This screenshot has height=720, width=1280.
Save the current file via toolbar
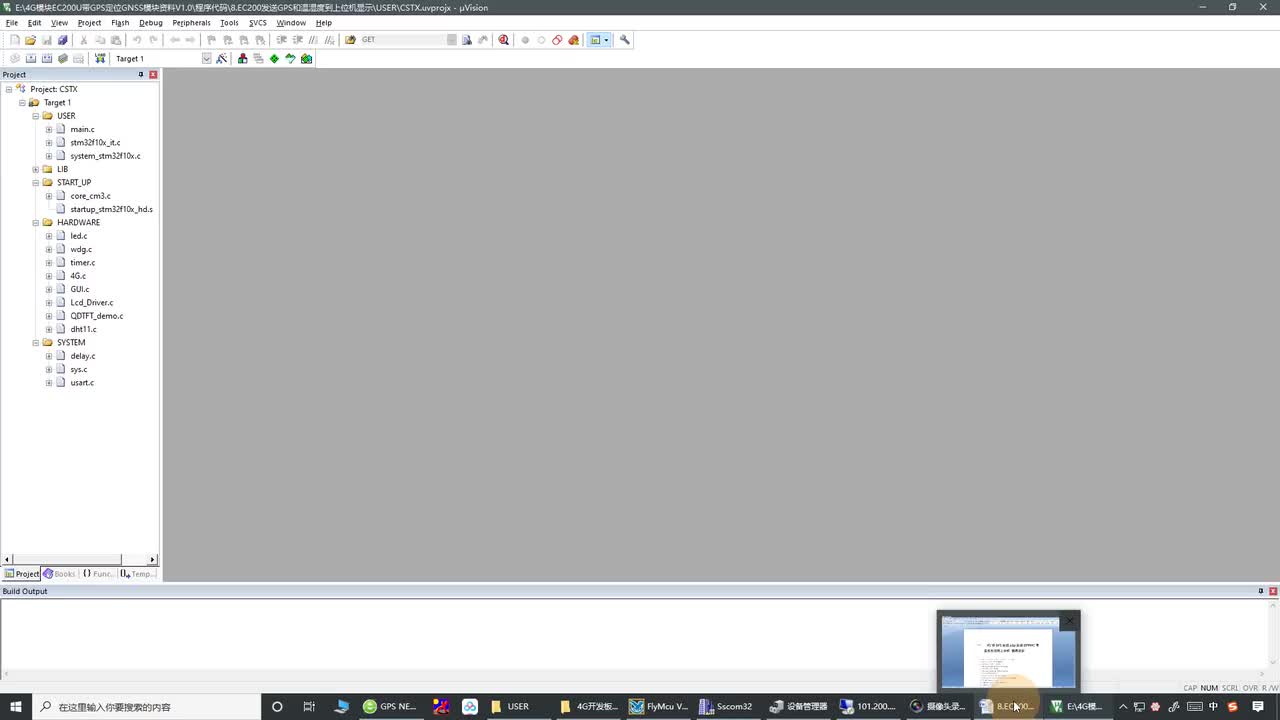tap(47, 40)
